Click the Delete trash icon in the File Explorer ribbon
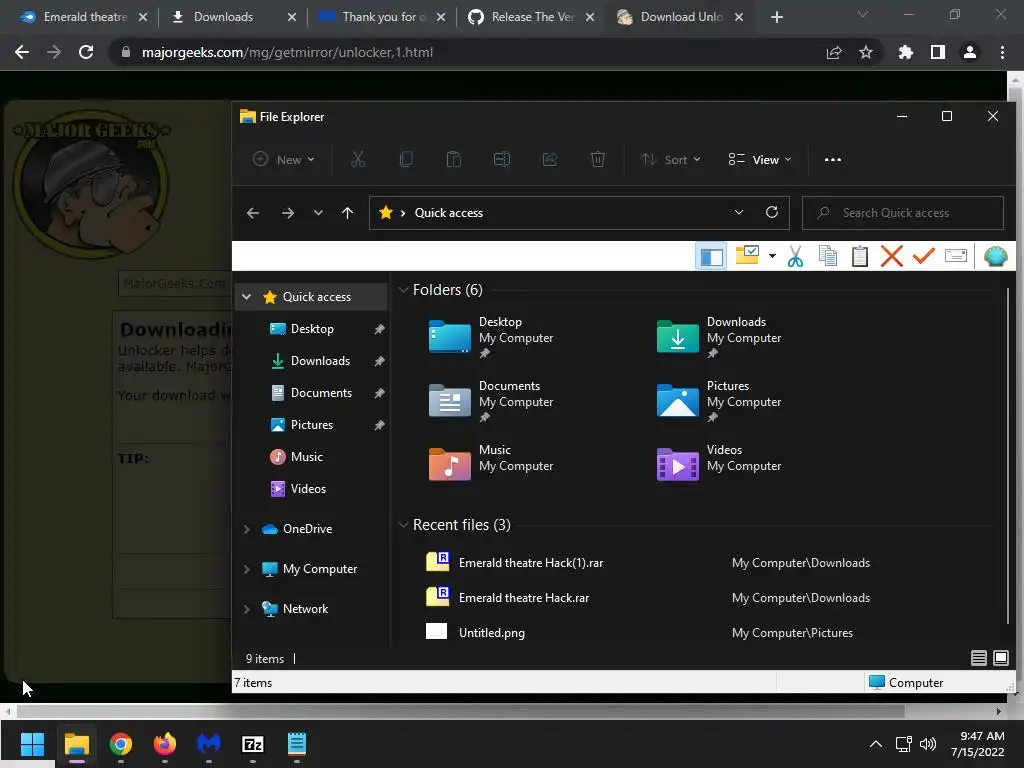The width and height of the screenshot is (1024, 768). click(598, 159)
